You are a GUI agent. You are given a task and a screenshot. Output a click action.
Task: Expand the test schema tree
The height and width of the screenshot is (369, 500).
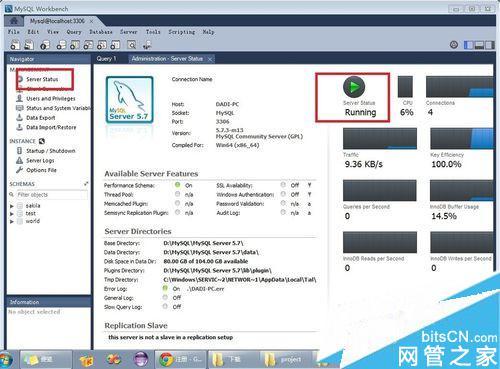(x=12, y=214)
